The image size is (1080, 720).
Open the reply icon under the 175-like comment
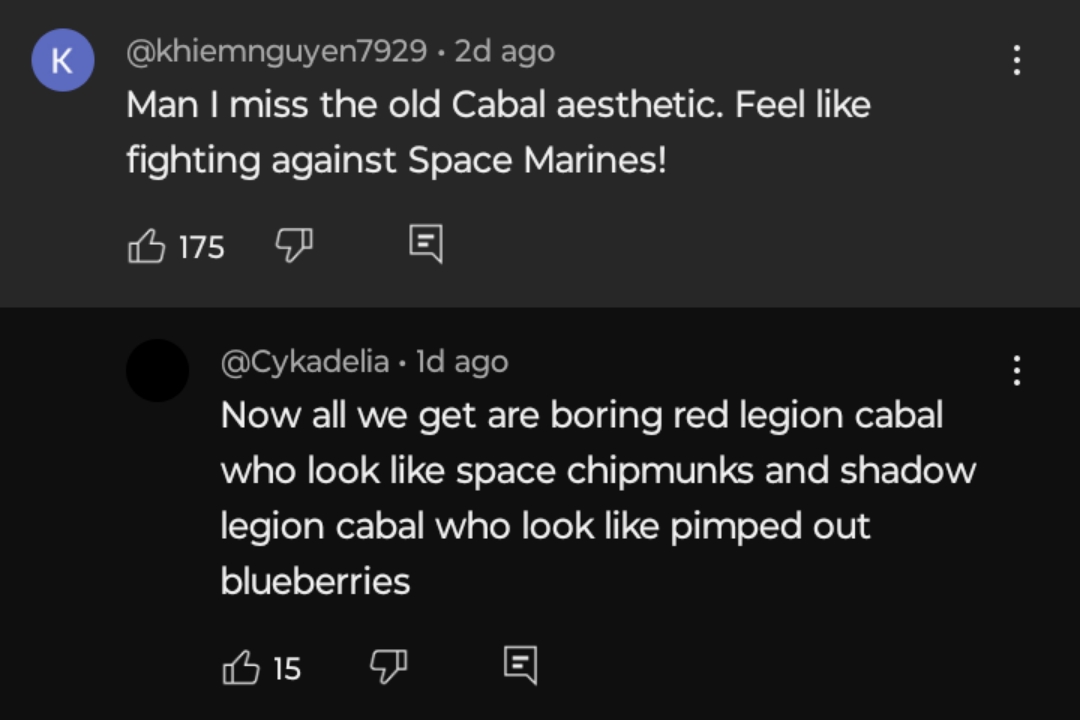coord(426,243)
